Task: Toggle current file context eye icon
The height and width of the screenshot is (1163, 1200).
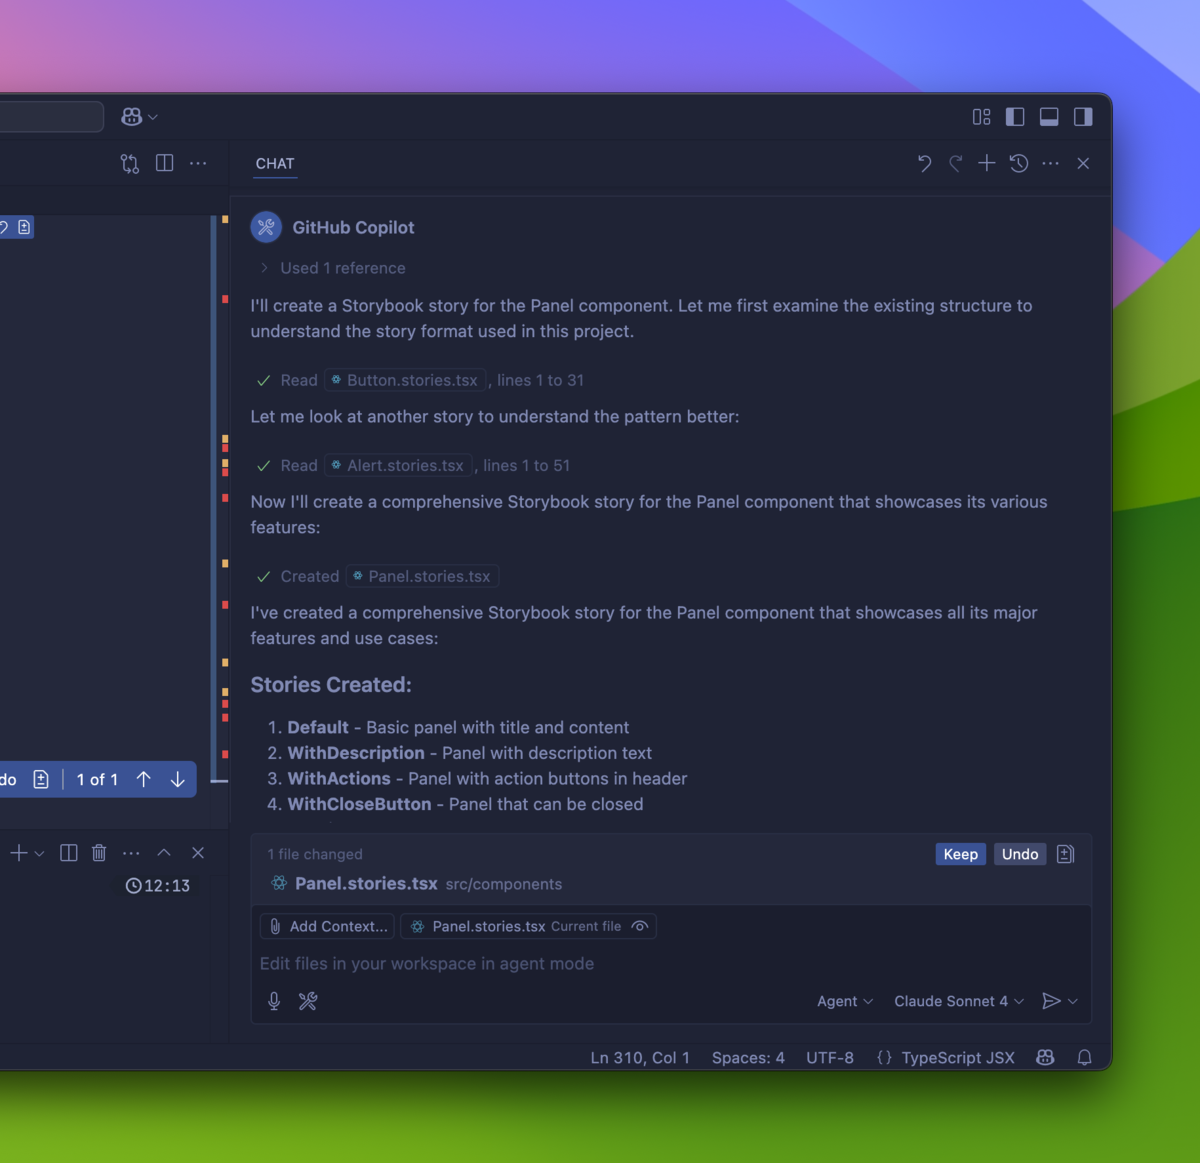Action: pyautogui.click(x=640, y=926)
